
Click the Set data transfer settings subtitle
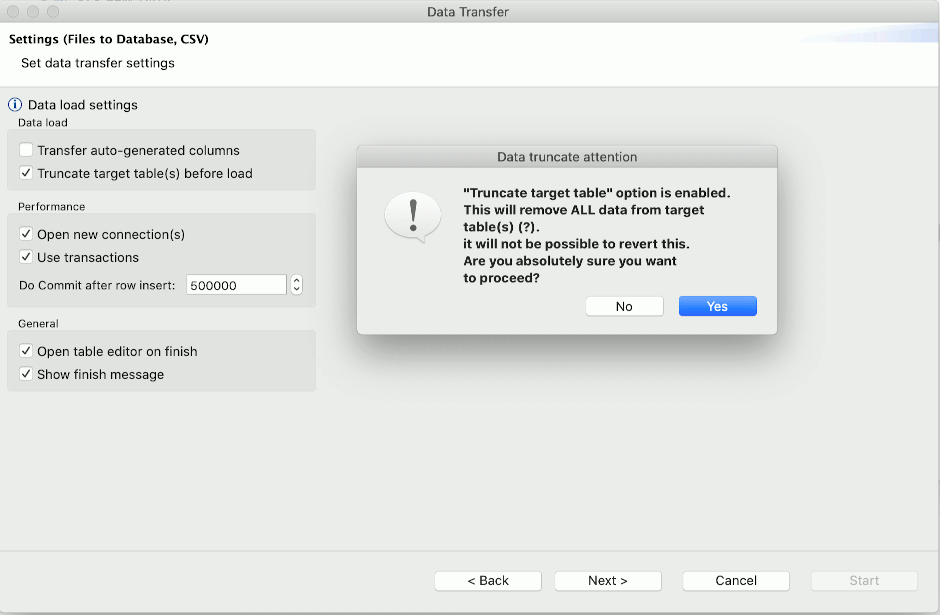98,63
